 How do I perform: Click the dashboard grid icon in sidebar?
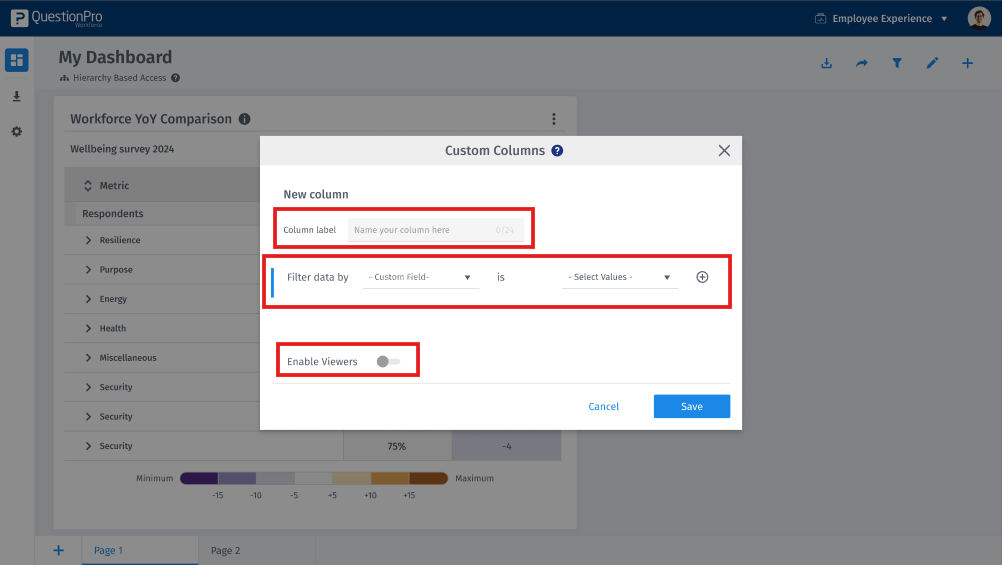coord(16,60)
